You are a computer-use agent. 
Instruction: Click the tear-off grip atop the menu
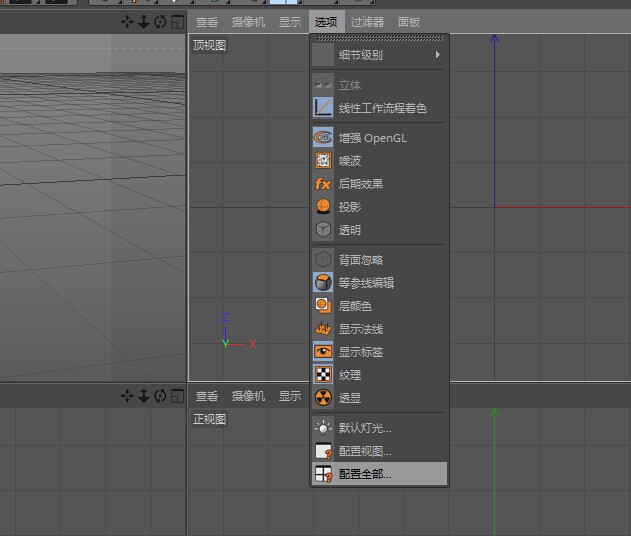380,38
